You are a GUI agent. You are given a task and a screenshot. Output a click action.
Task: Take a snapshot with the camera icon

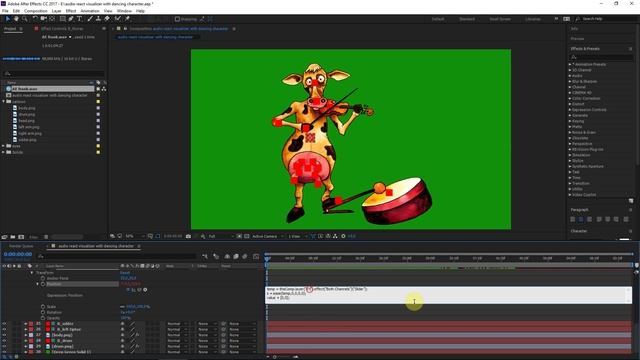coord(188,236)
